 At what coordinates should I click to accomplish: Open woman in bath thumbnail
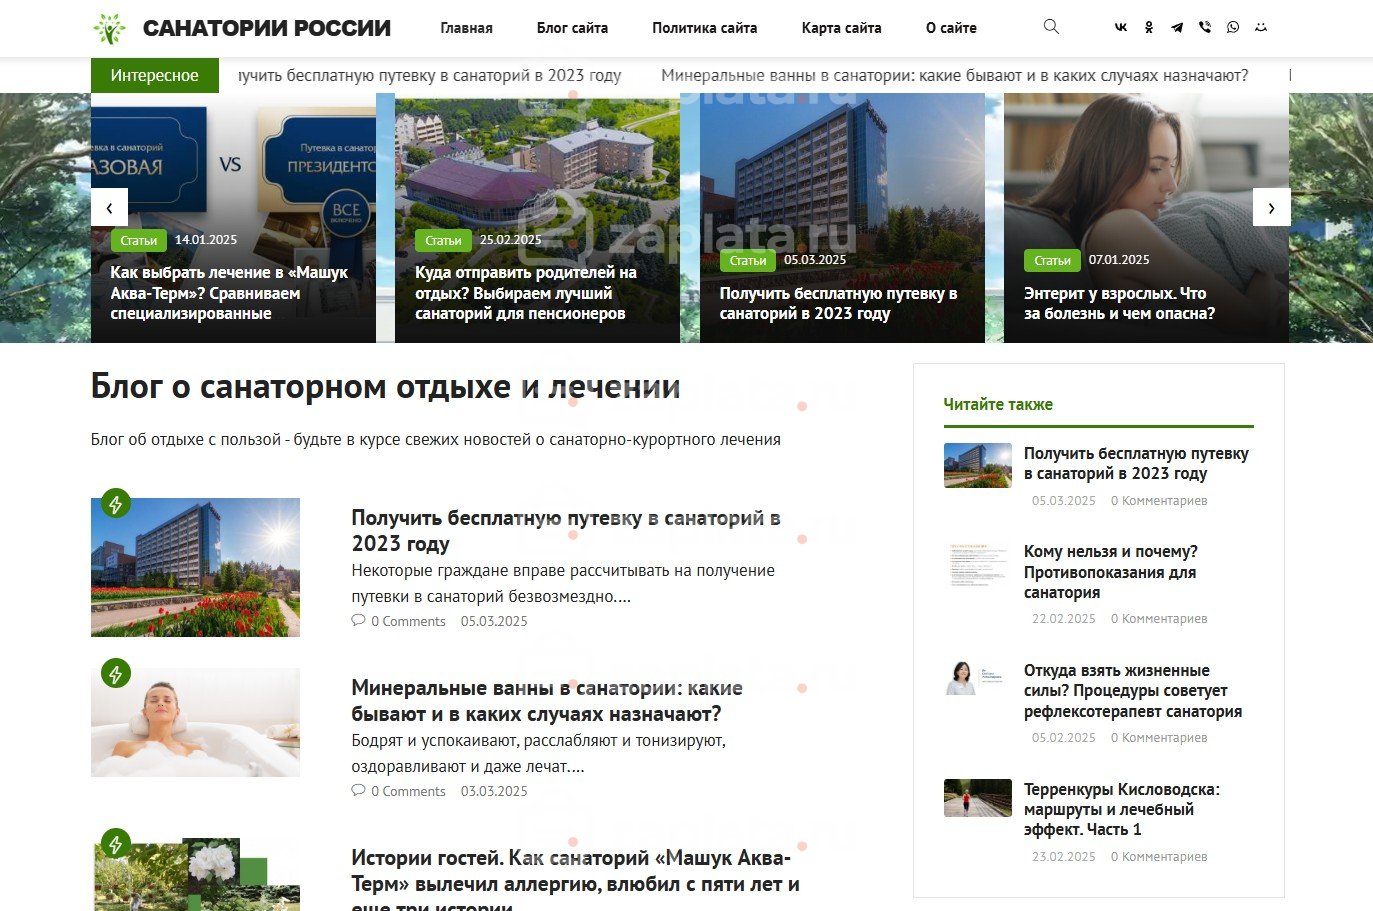[x=195, y=722]
